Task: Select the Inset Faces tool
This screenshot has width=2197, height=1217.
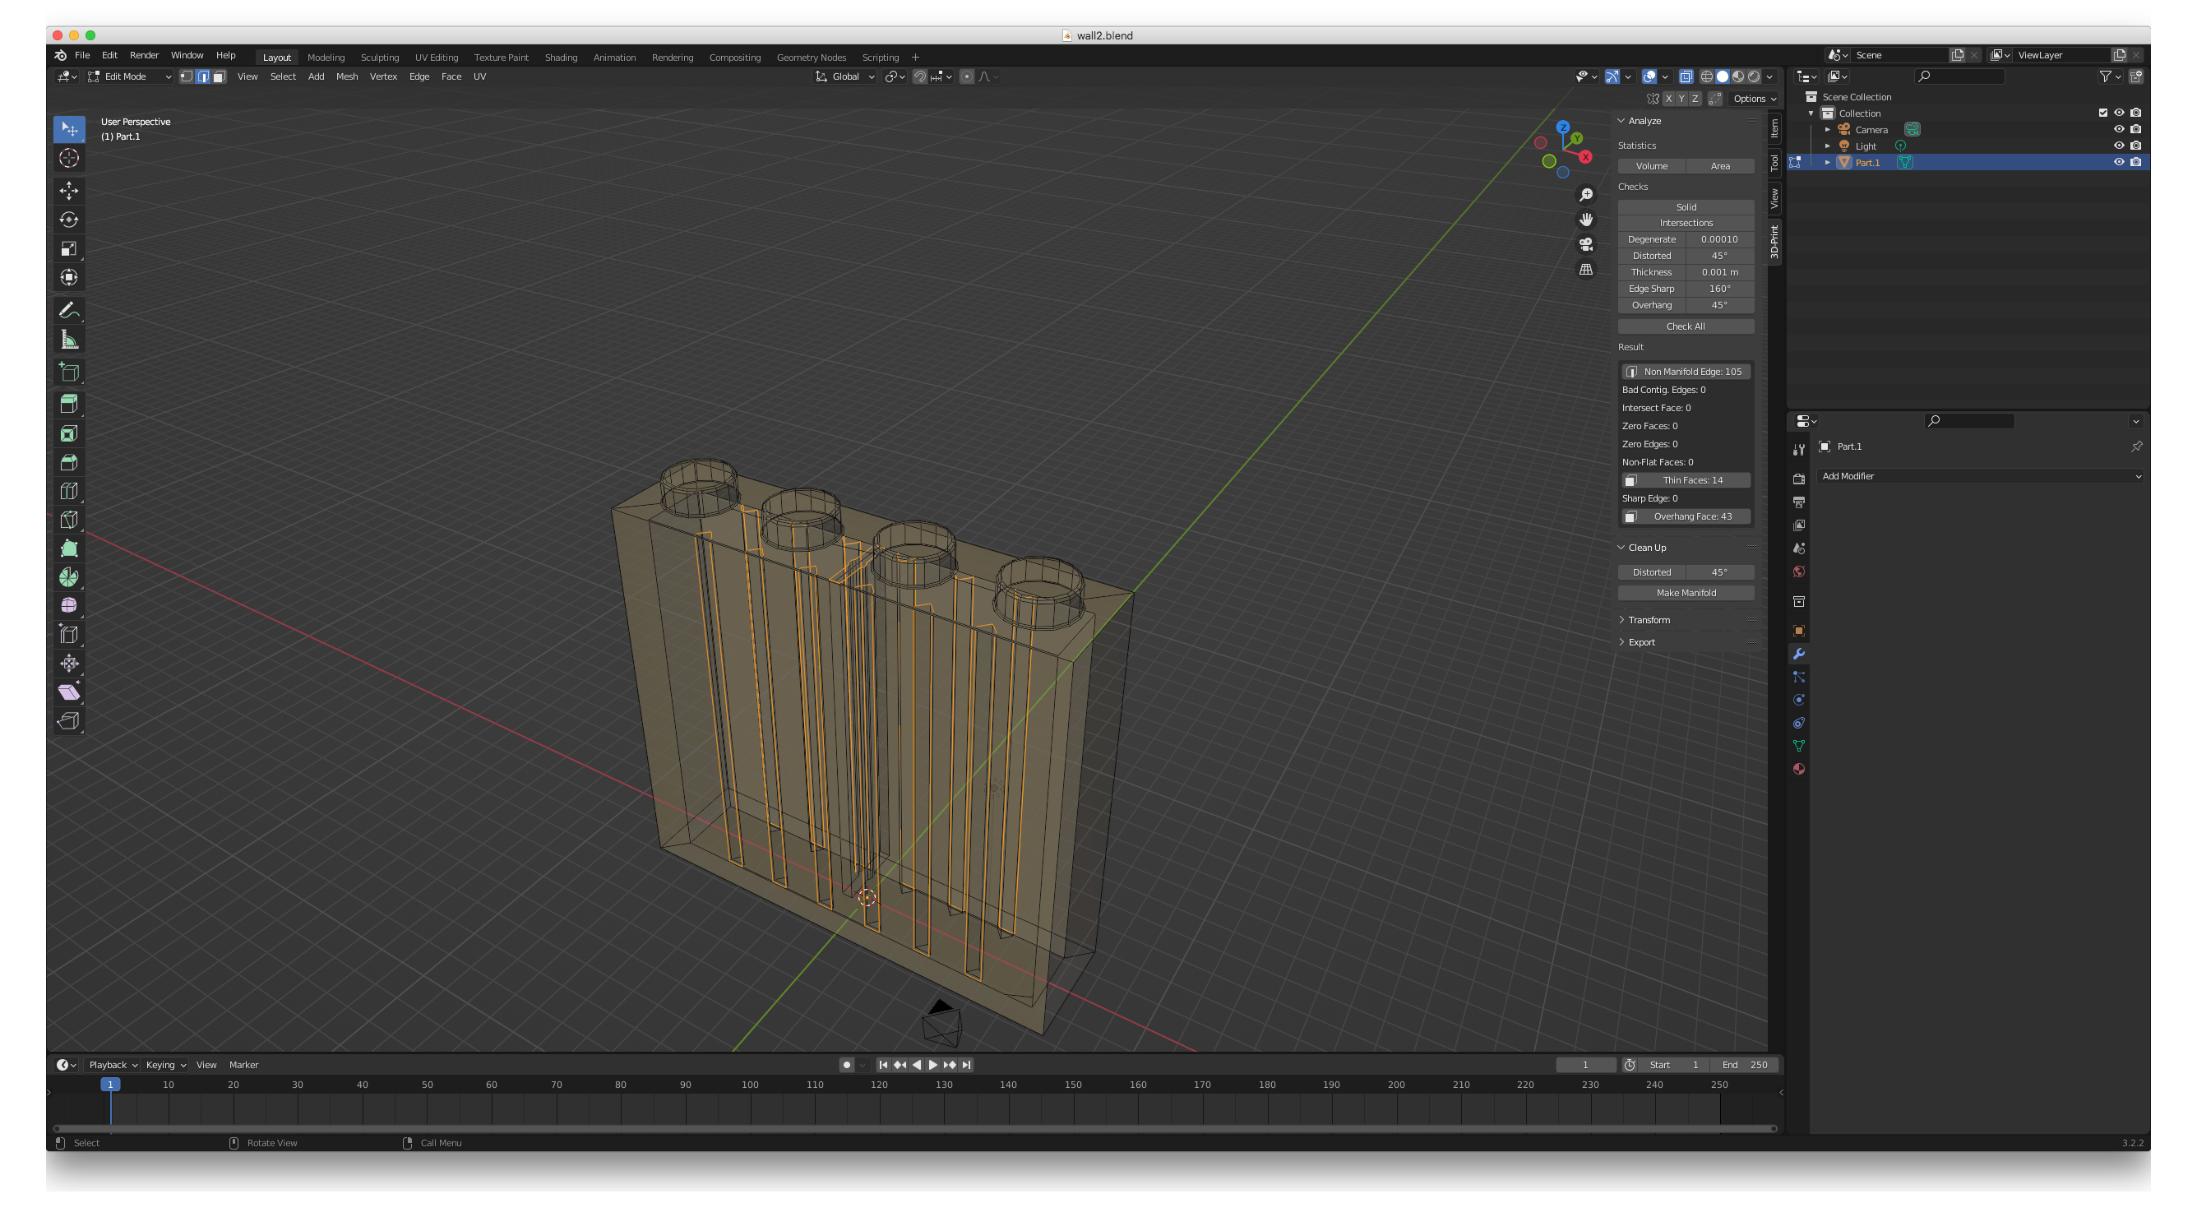Action: 69,433
